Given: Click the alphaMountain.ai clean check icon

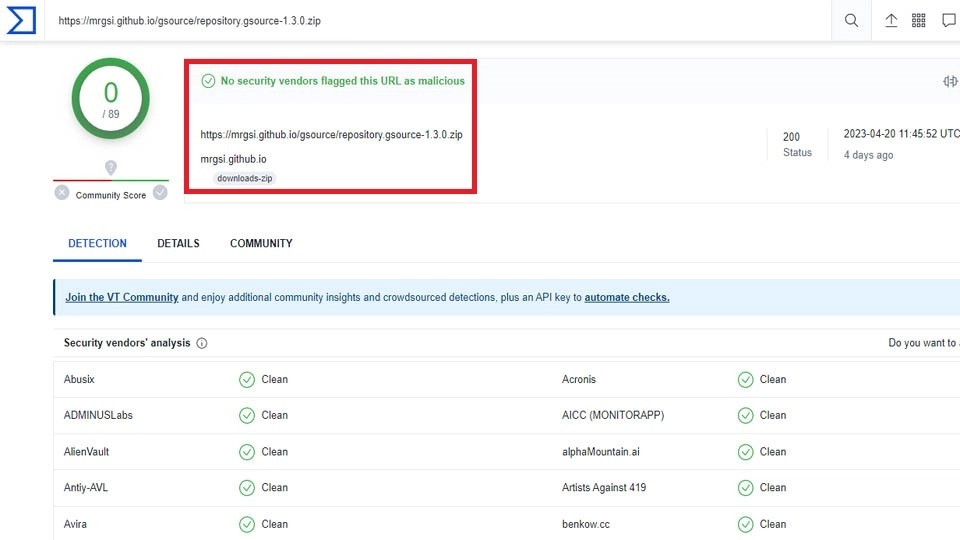Looking at the screenshot, I should pyautogui.click(x=745, y=452).
